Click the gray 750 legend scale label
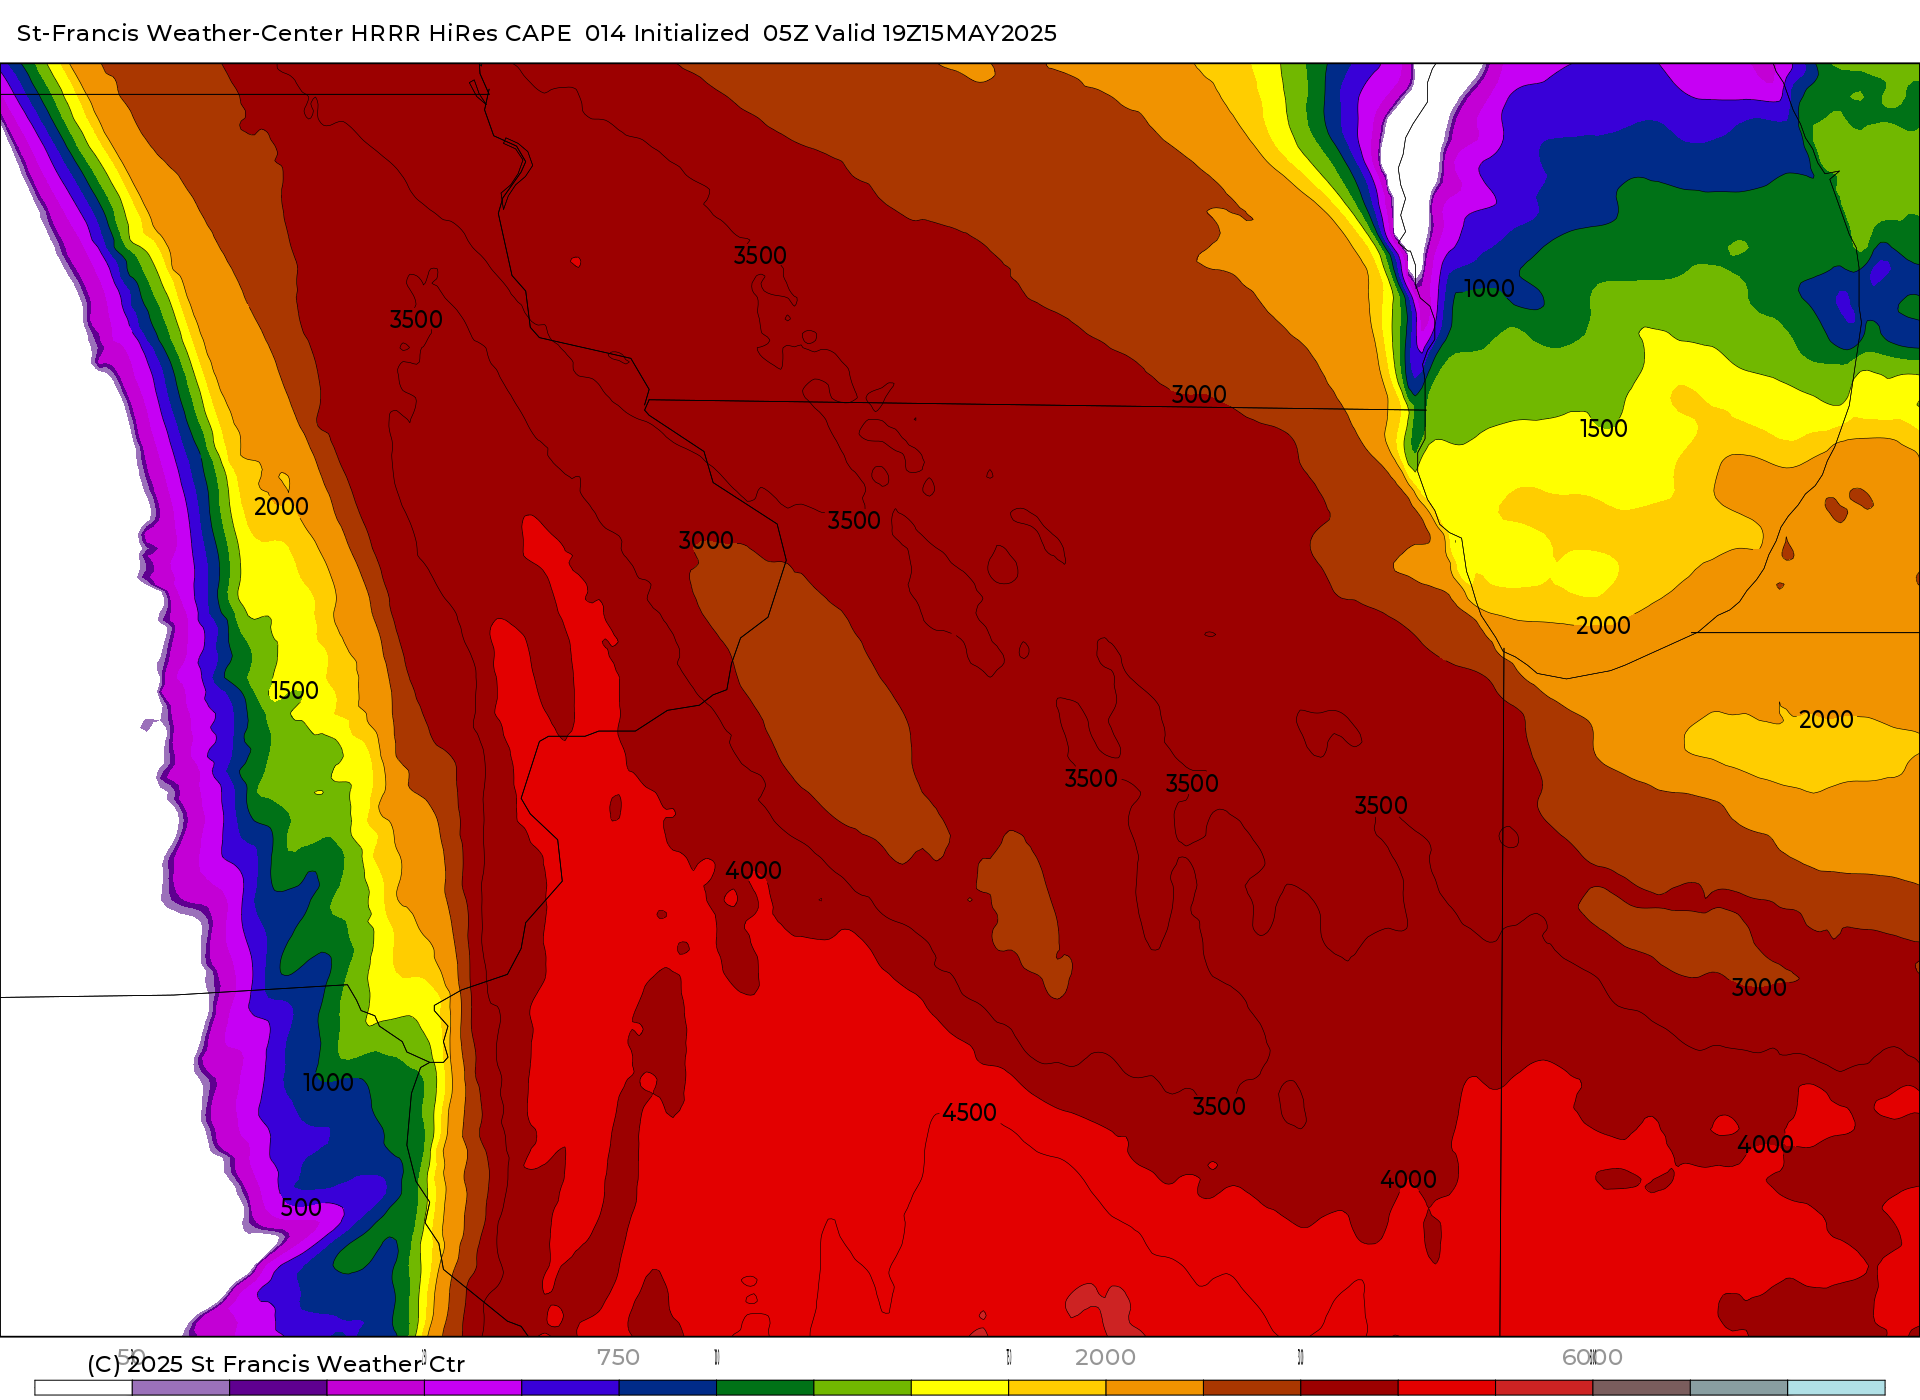The height and width of the screenshot is (1400, 1920). pos(618,1357)
